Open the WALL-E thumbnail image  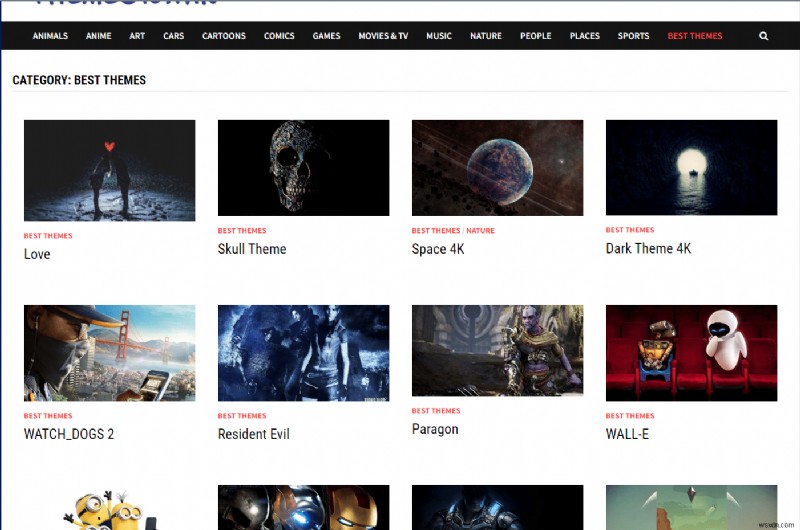click(x=691, y=353)
